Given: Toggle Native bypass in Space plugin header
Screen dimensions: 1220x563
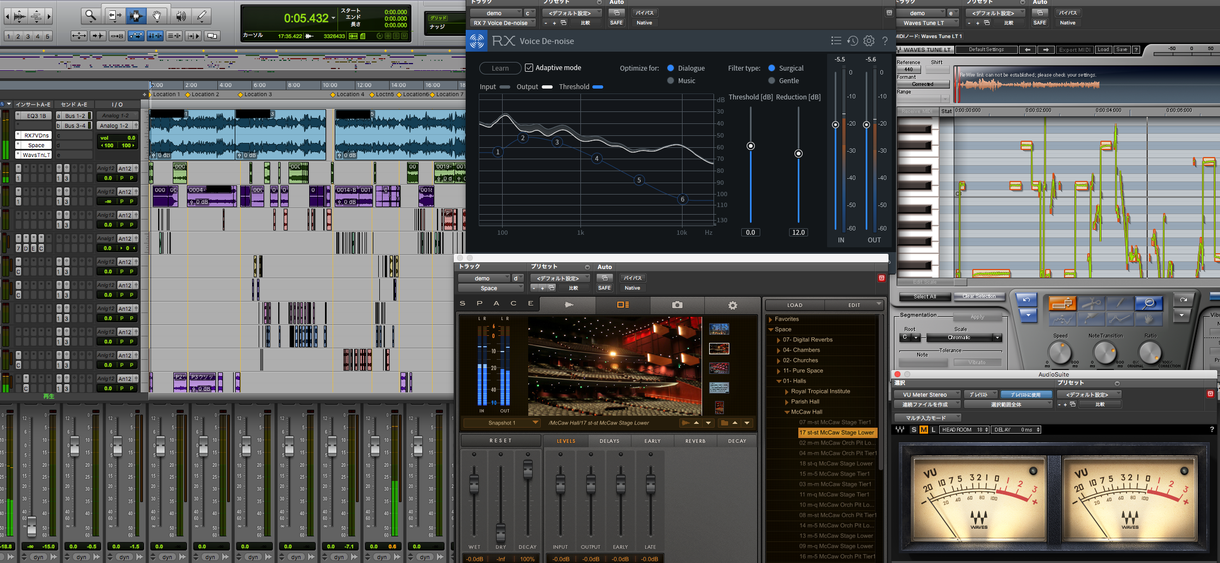Looking at the screenshot, I should coord(633,288).
